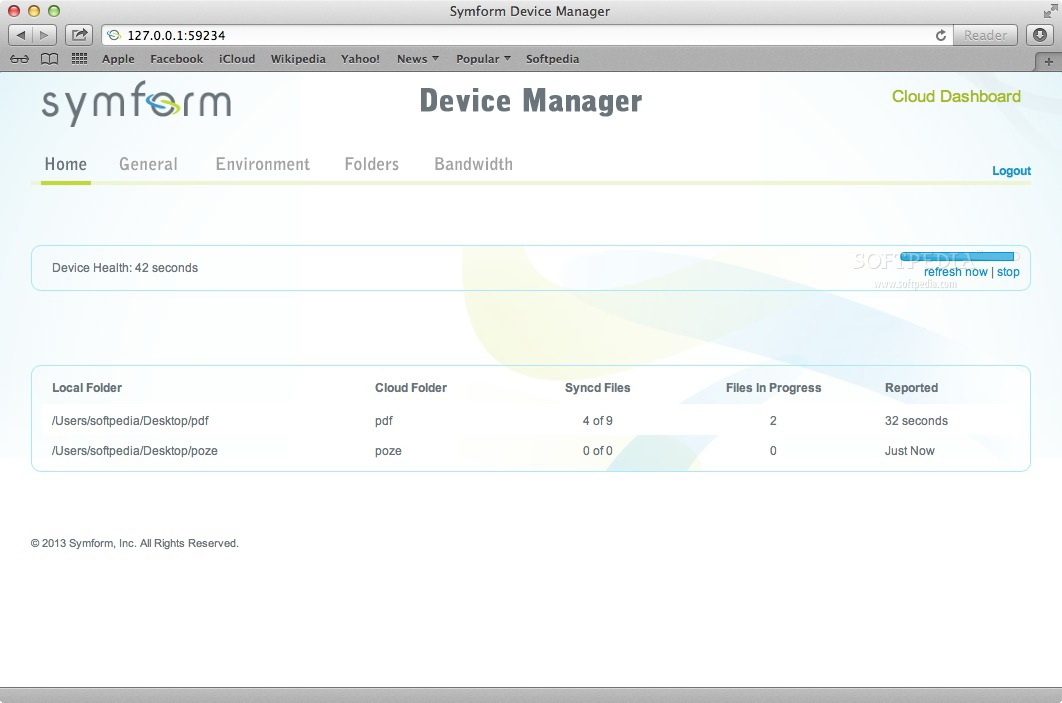This screenshot has height=703, width=1062.
Task: Expand the Popular bookmarks dropdown
Action: [x=483, y=59]
